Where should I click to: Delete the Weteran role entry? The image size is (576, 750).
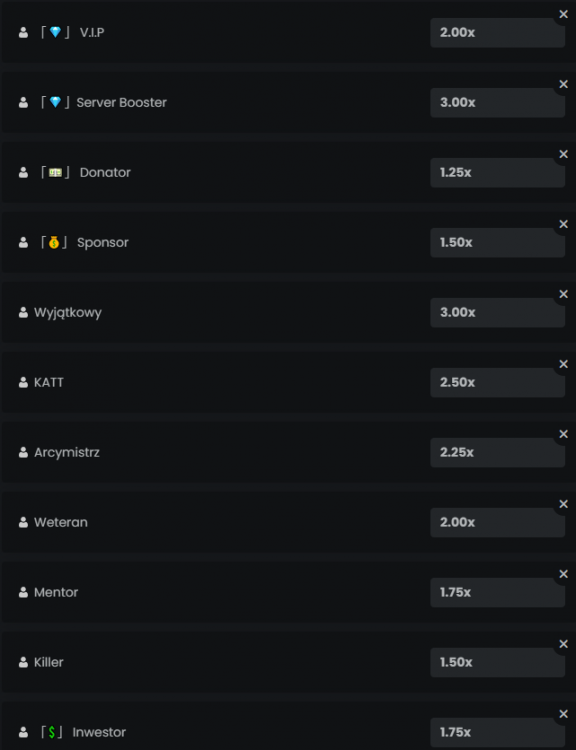[563, 504]
